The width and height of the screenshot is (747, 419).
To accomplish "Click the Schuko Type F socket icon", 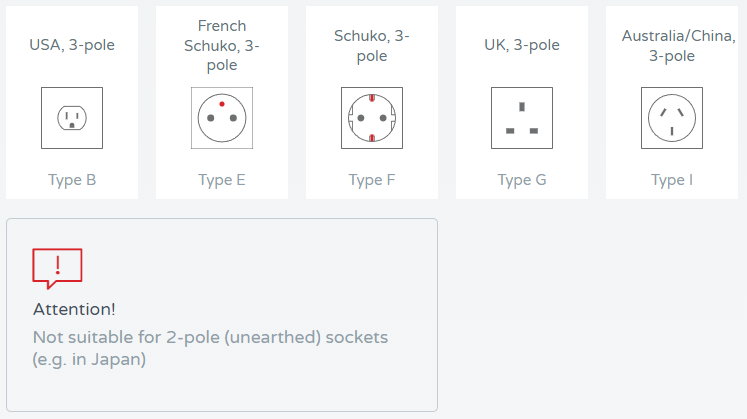I will (x=372, y=118).
